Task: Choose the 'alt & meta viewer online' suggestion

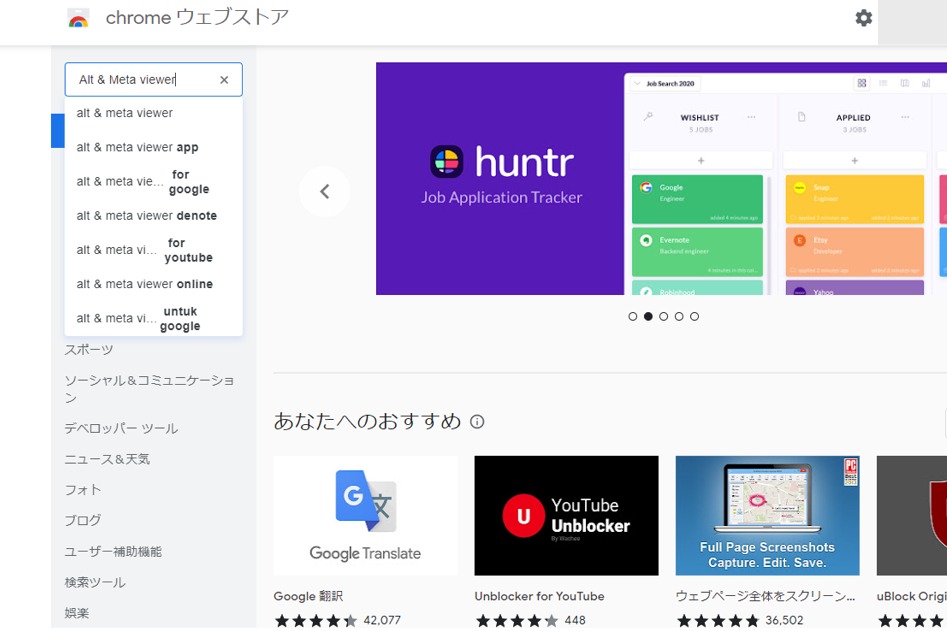Action: point(153,284)
